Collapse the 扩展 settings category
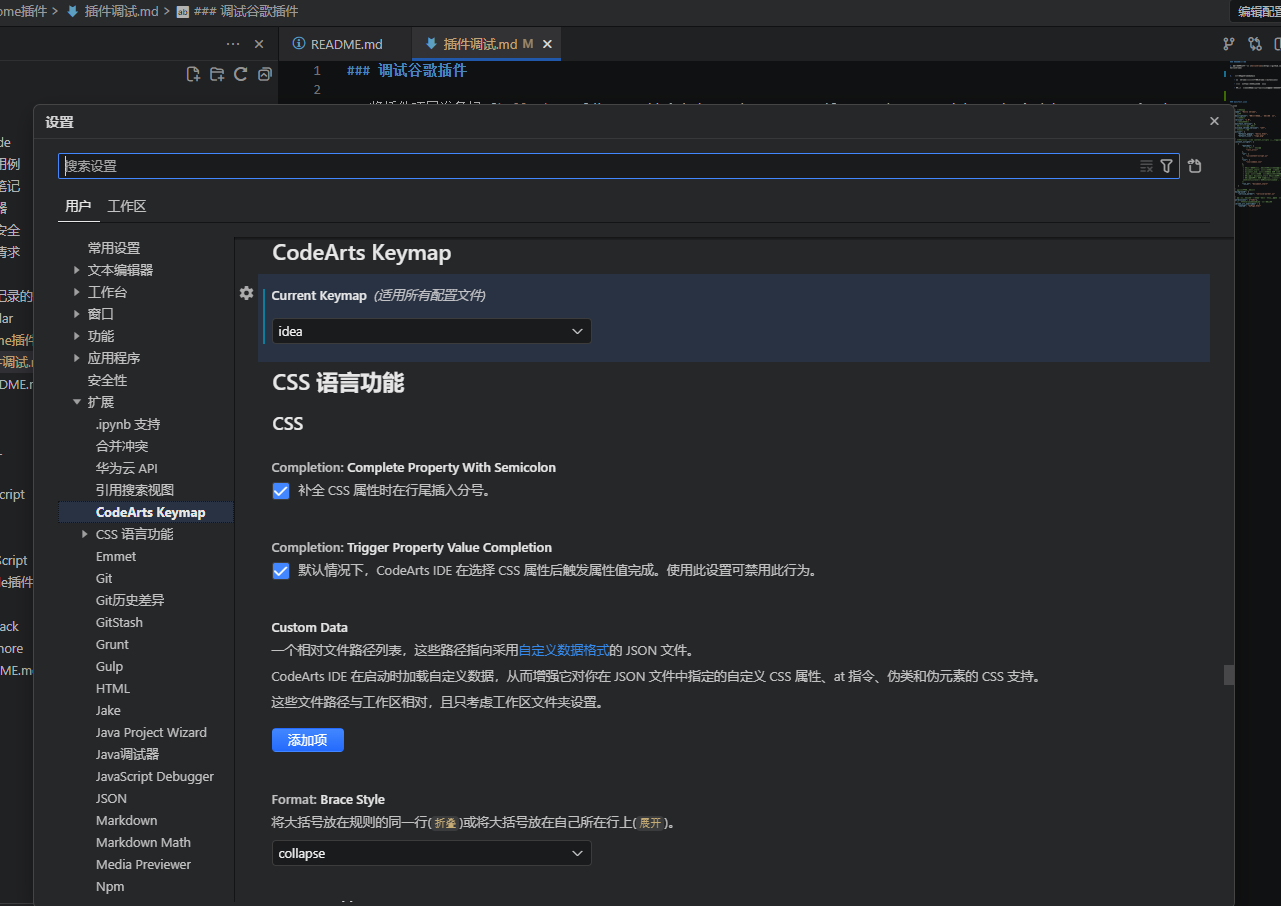This screenshot has height=906, width=1281. (x=77, y=402)
